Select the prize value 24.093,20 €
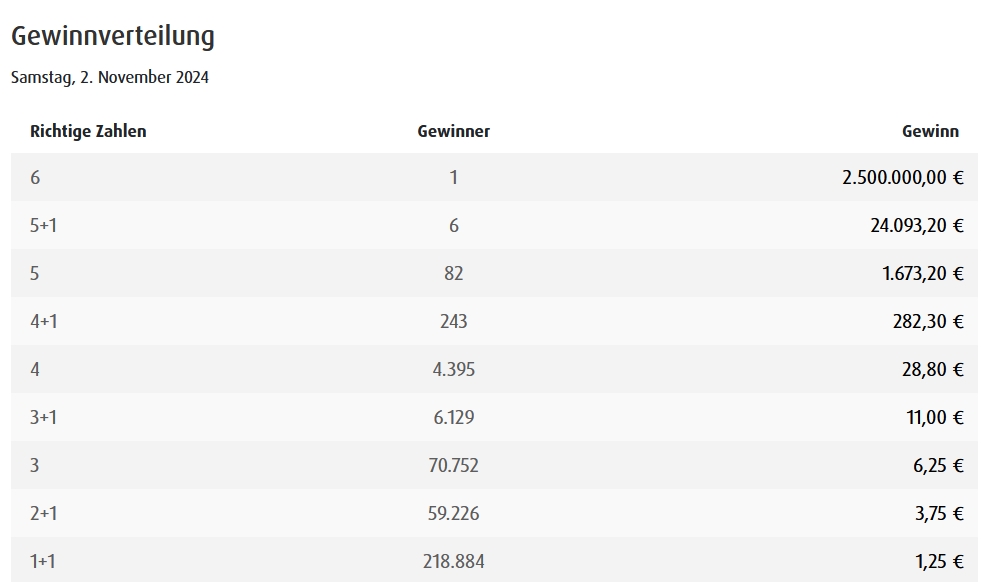The image size is (981, 582). (917, 225)
